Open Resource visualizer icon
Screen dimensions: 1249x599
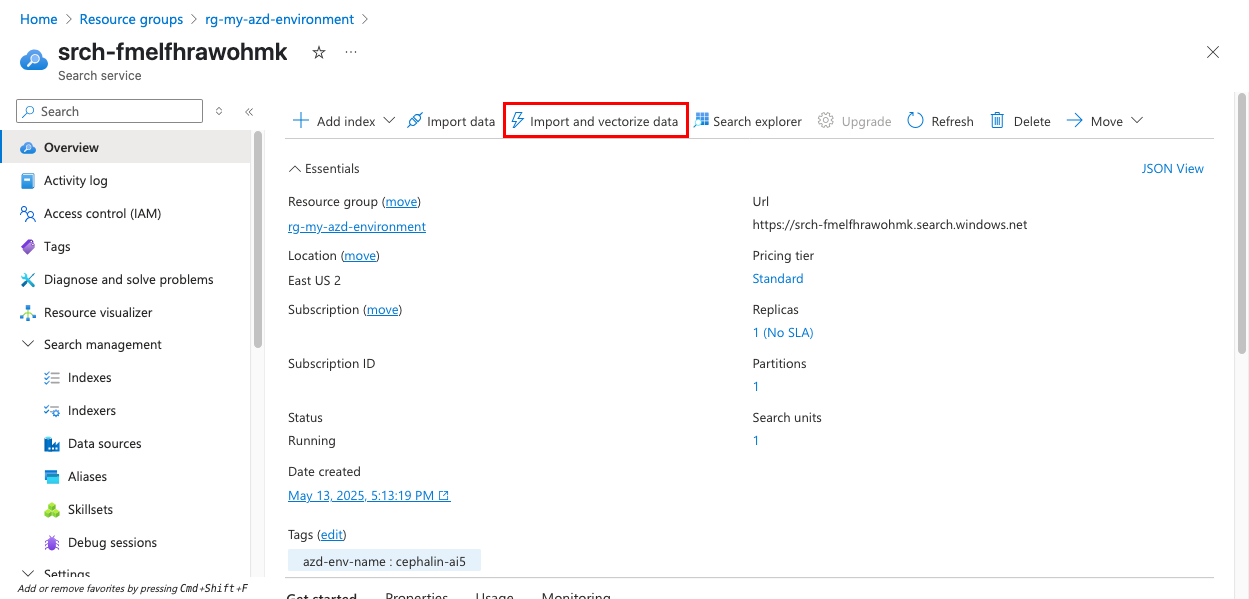pos(27,313)
